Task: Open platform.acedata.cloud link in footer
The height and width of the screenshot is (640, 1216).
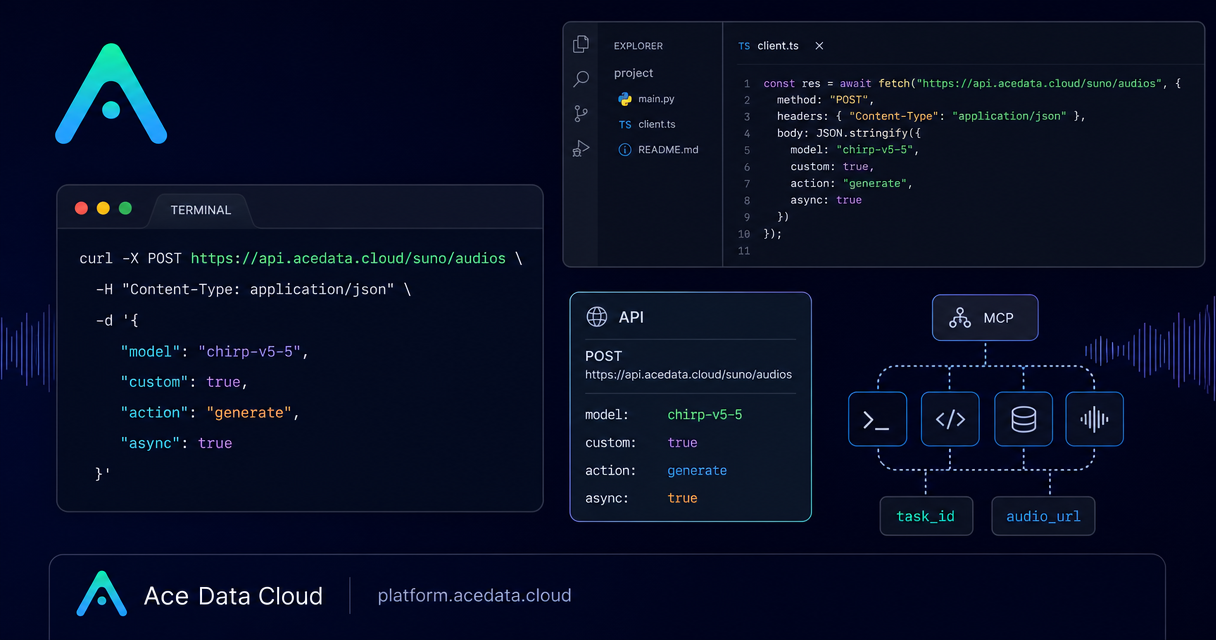Action: pyautogui.click(x=474, y=596)
